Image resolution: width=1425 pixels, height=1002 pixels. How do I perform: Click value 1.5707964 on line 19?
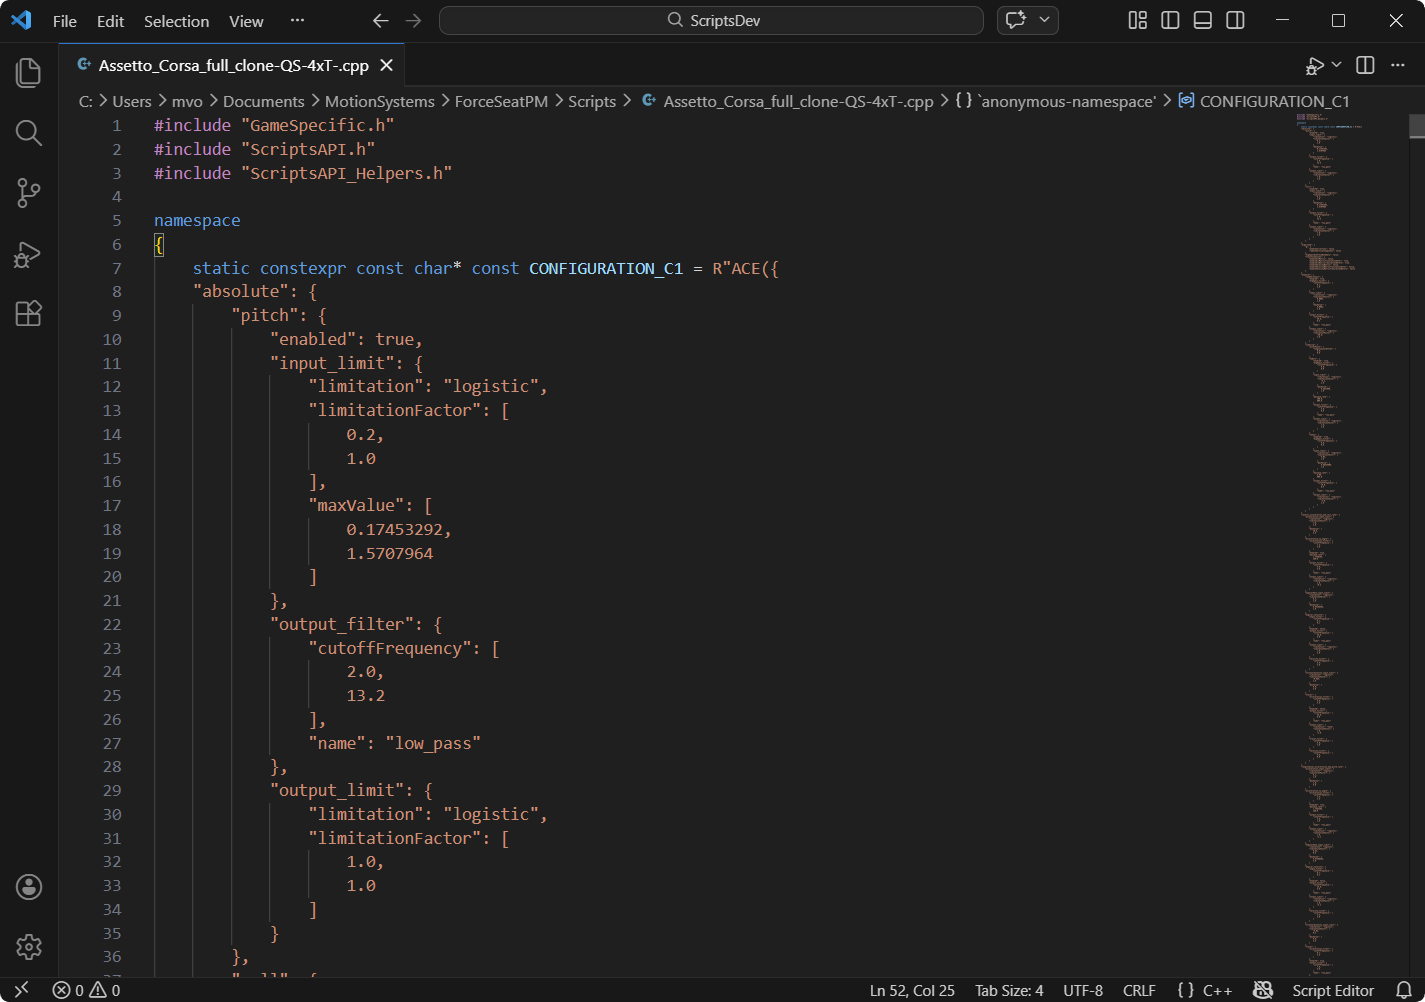pos(390,553)
